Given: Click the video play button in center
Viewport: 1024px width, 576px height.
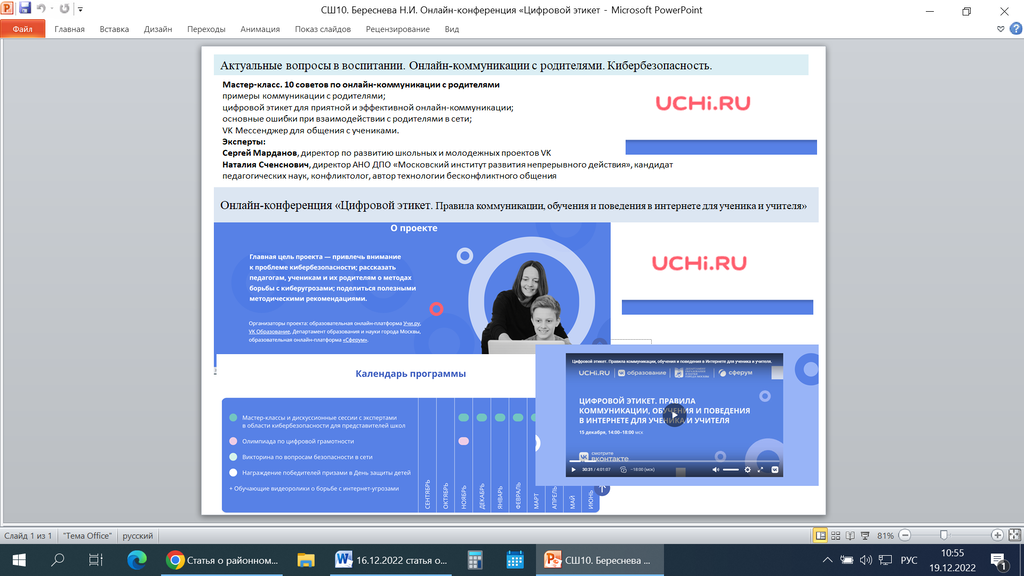Looking at the screenshot, I should coord(674,415).
